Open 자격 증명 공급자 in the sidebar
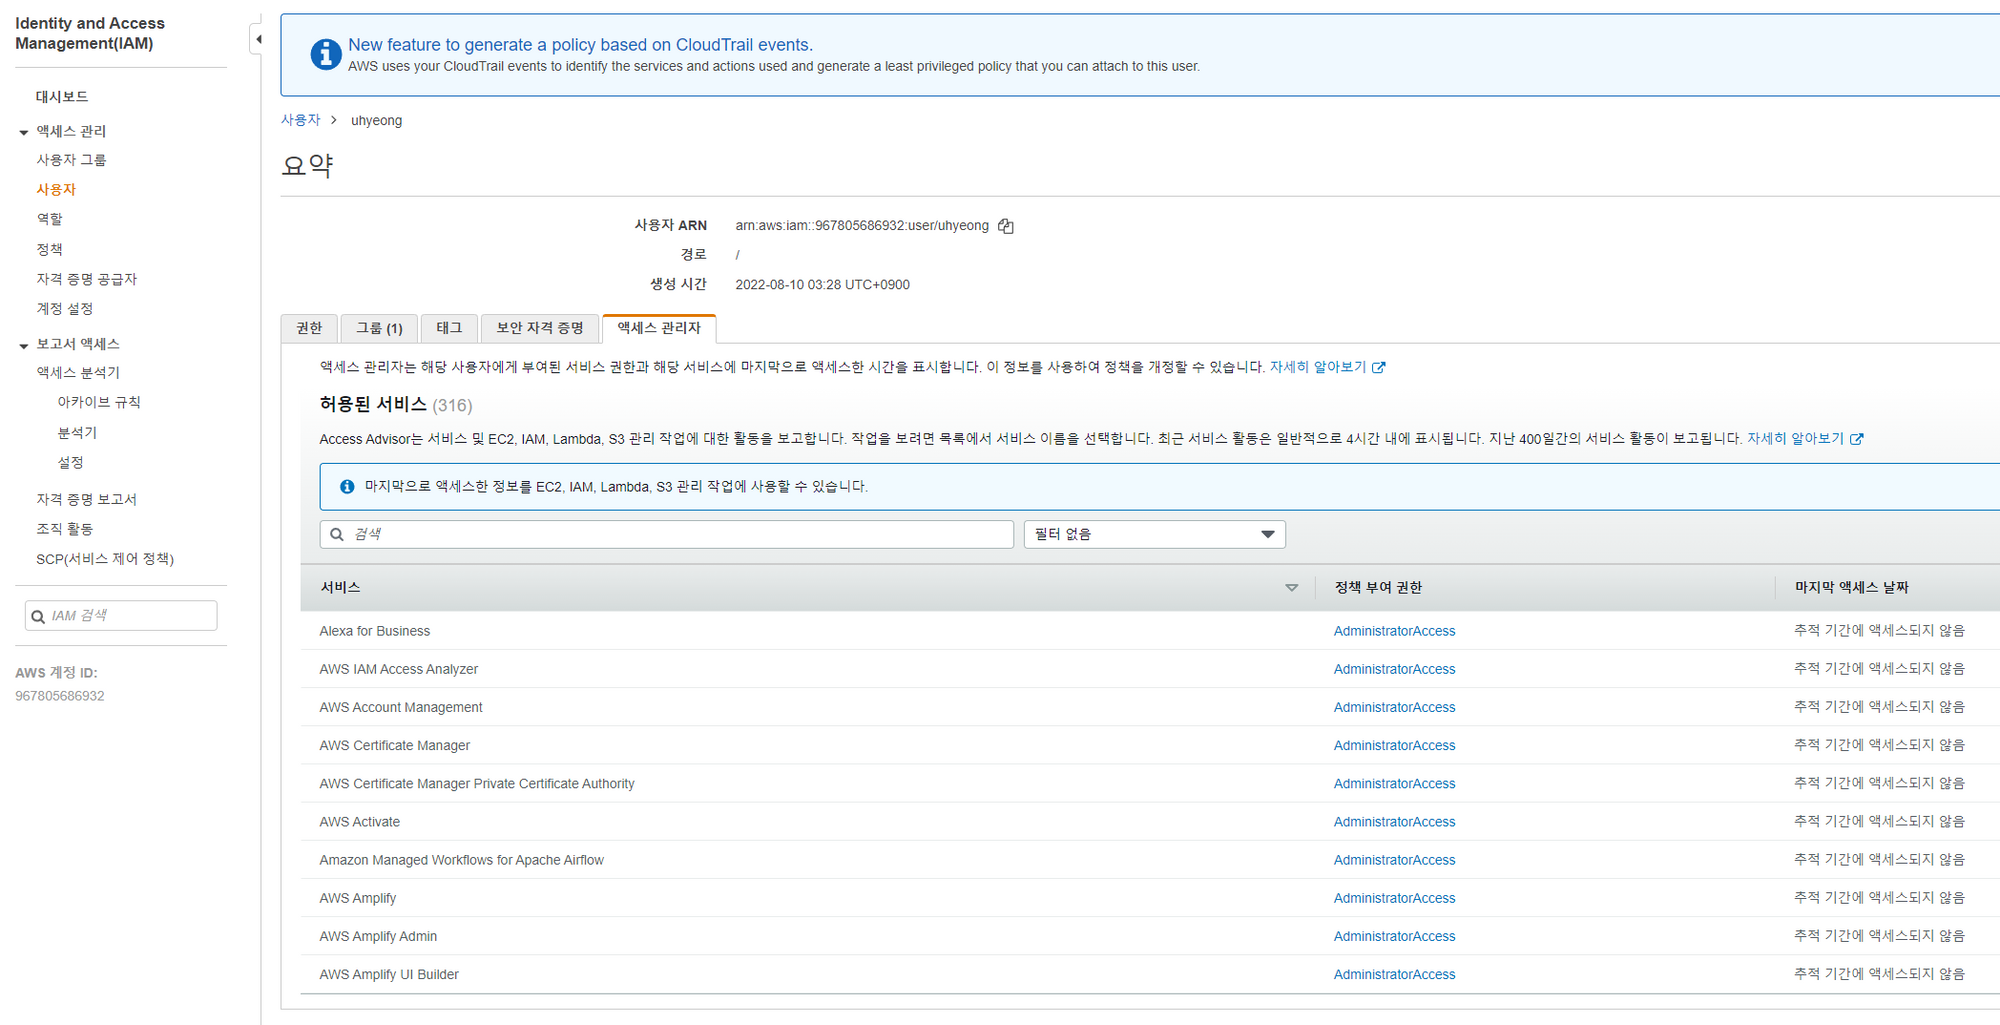This screenshot has width=2000, height=1025. pos(87,279)
